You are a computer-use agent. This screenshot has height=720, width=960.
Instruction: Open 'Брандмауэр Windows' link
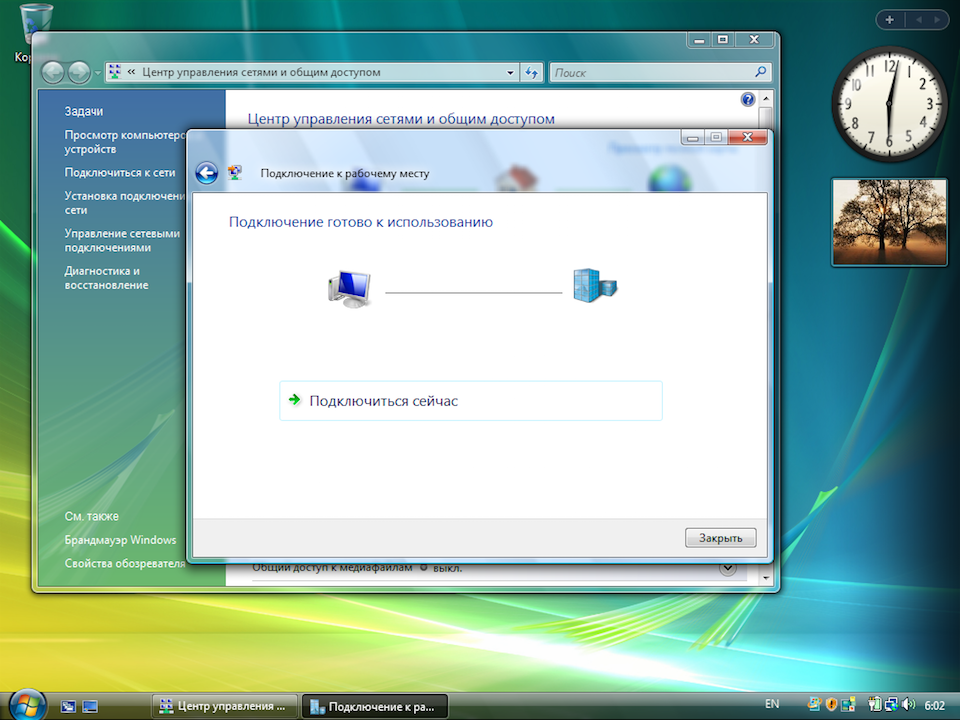(121, 540)
